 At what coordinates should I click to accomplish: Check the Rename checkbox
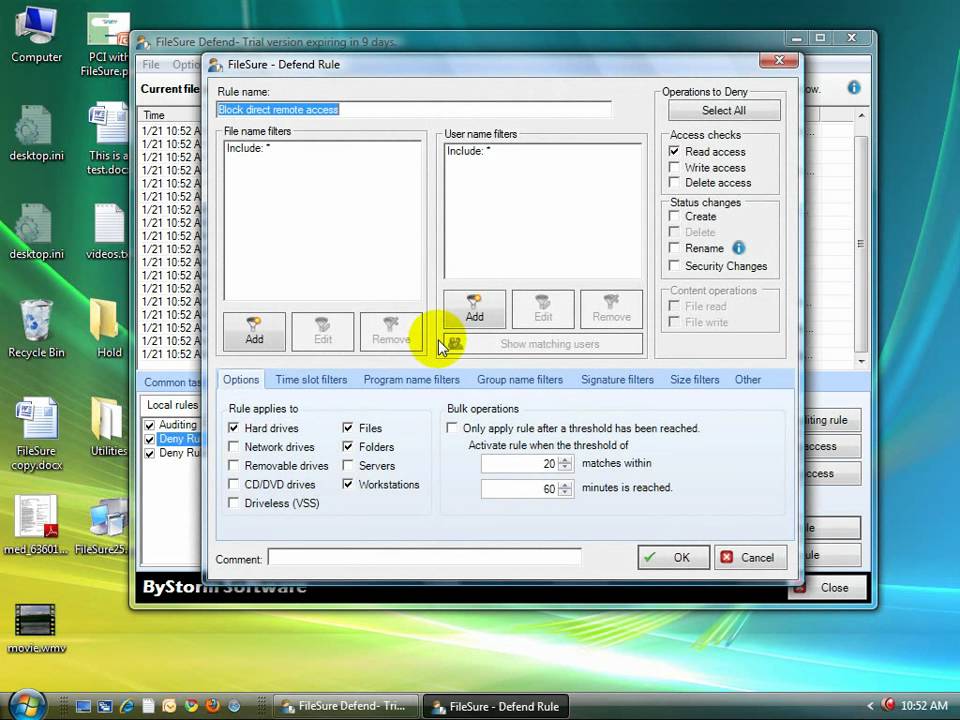tap(674, 247)
